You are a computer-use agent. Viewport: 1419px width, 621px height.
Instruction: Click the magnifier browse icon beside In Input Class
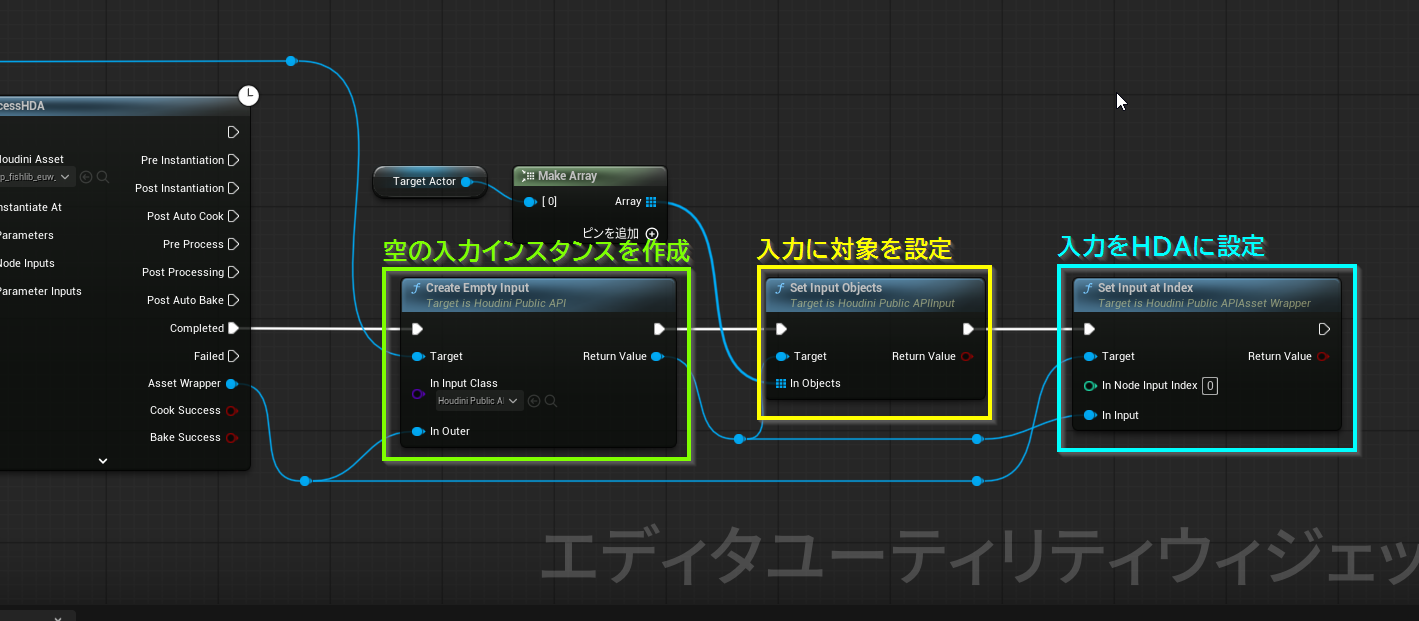coord(551,401)
